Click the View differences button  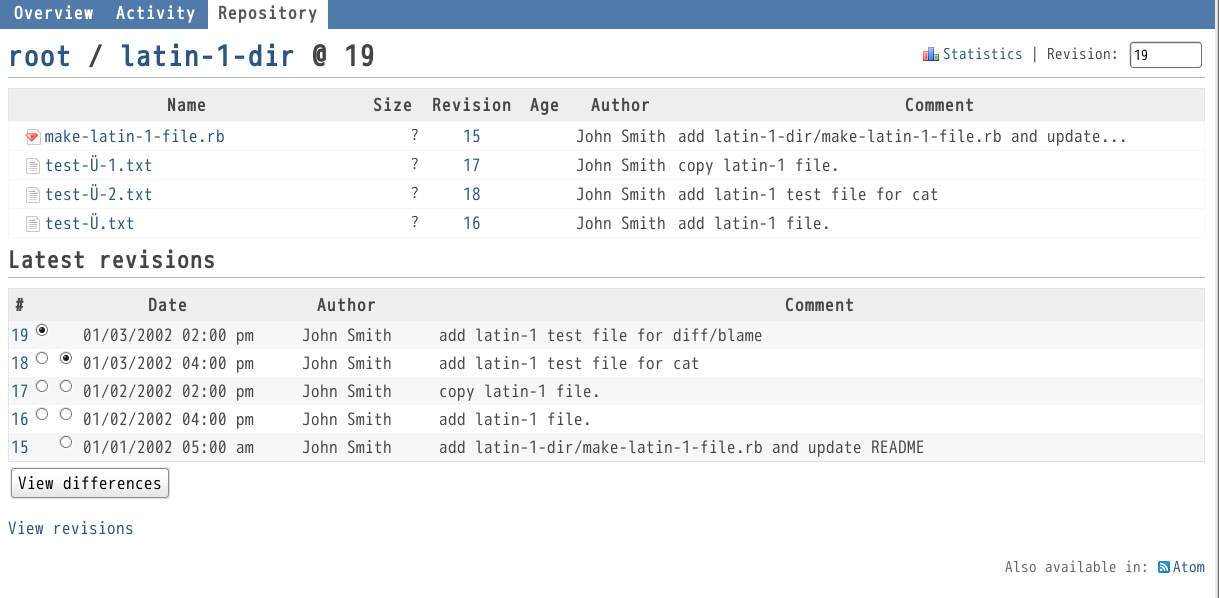(90, 483)
